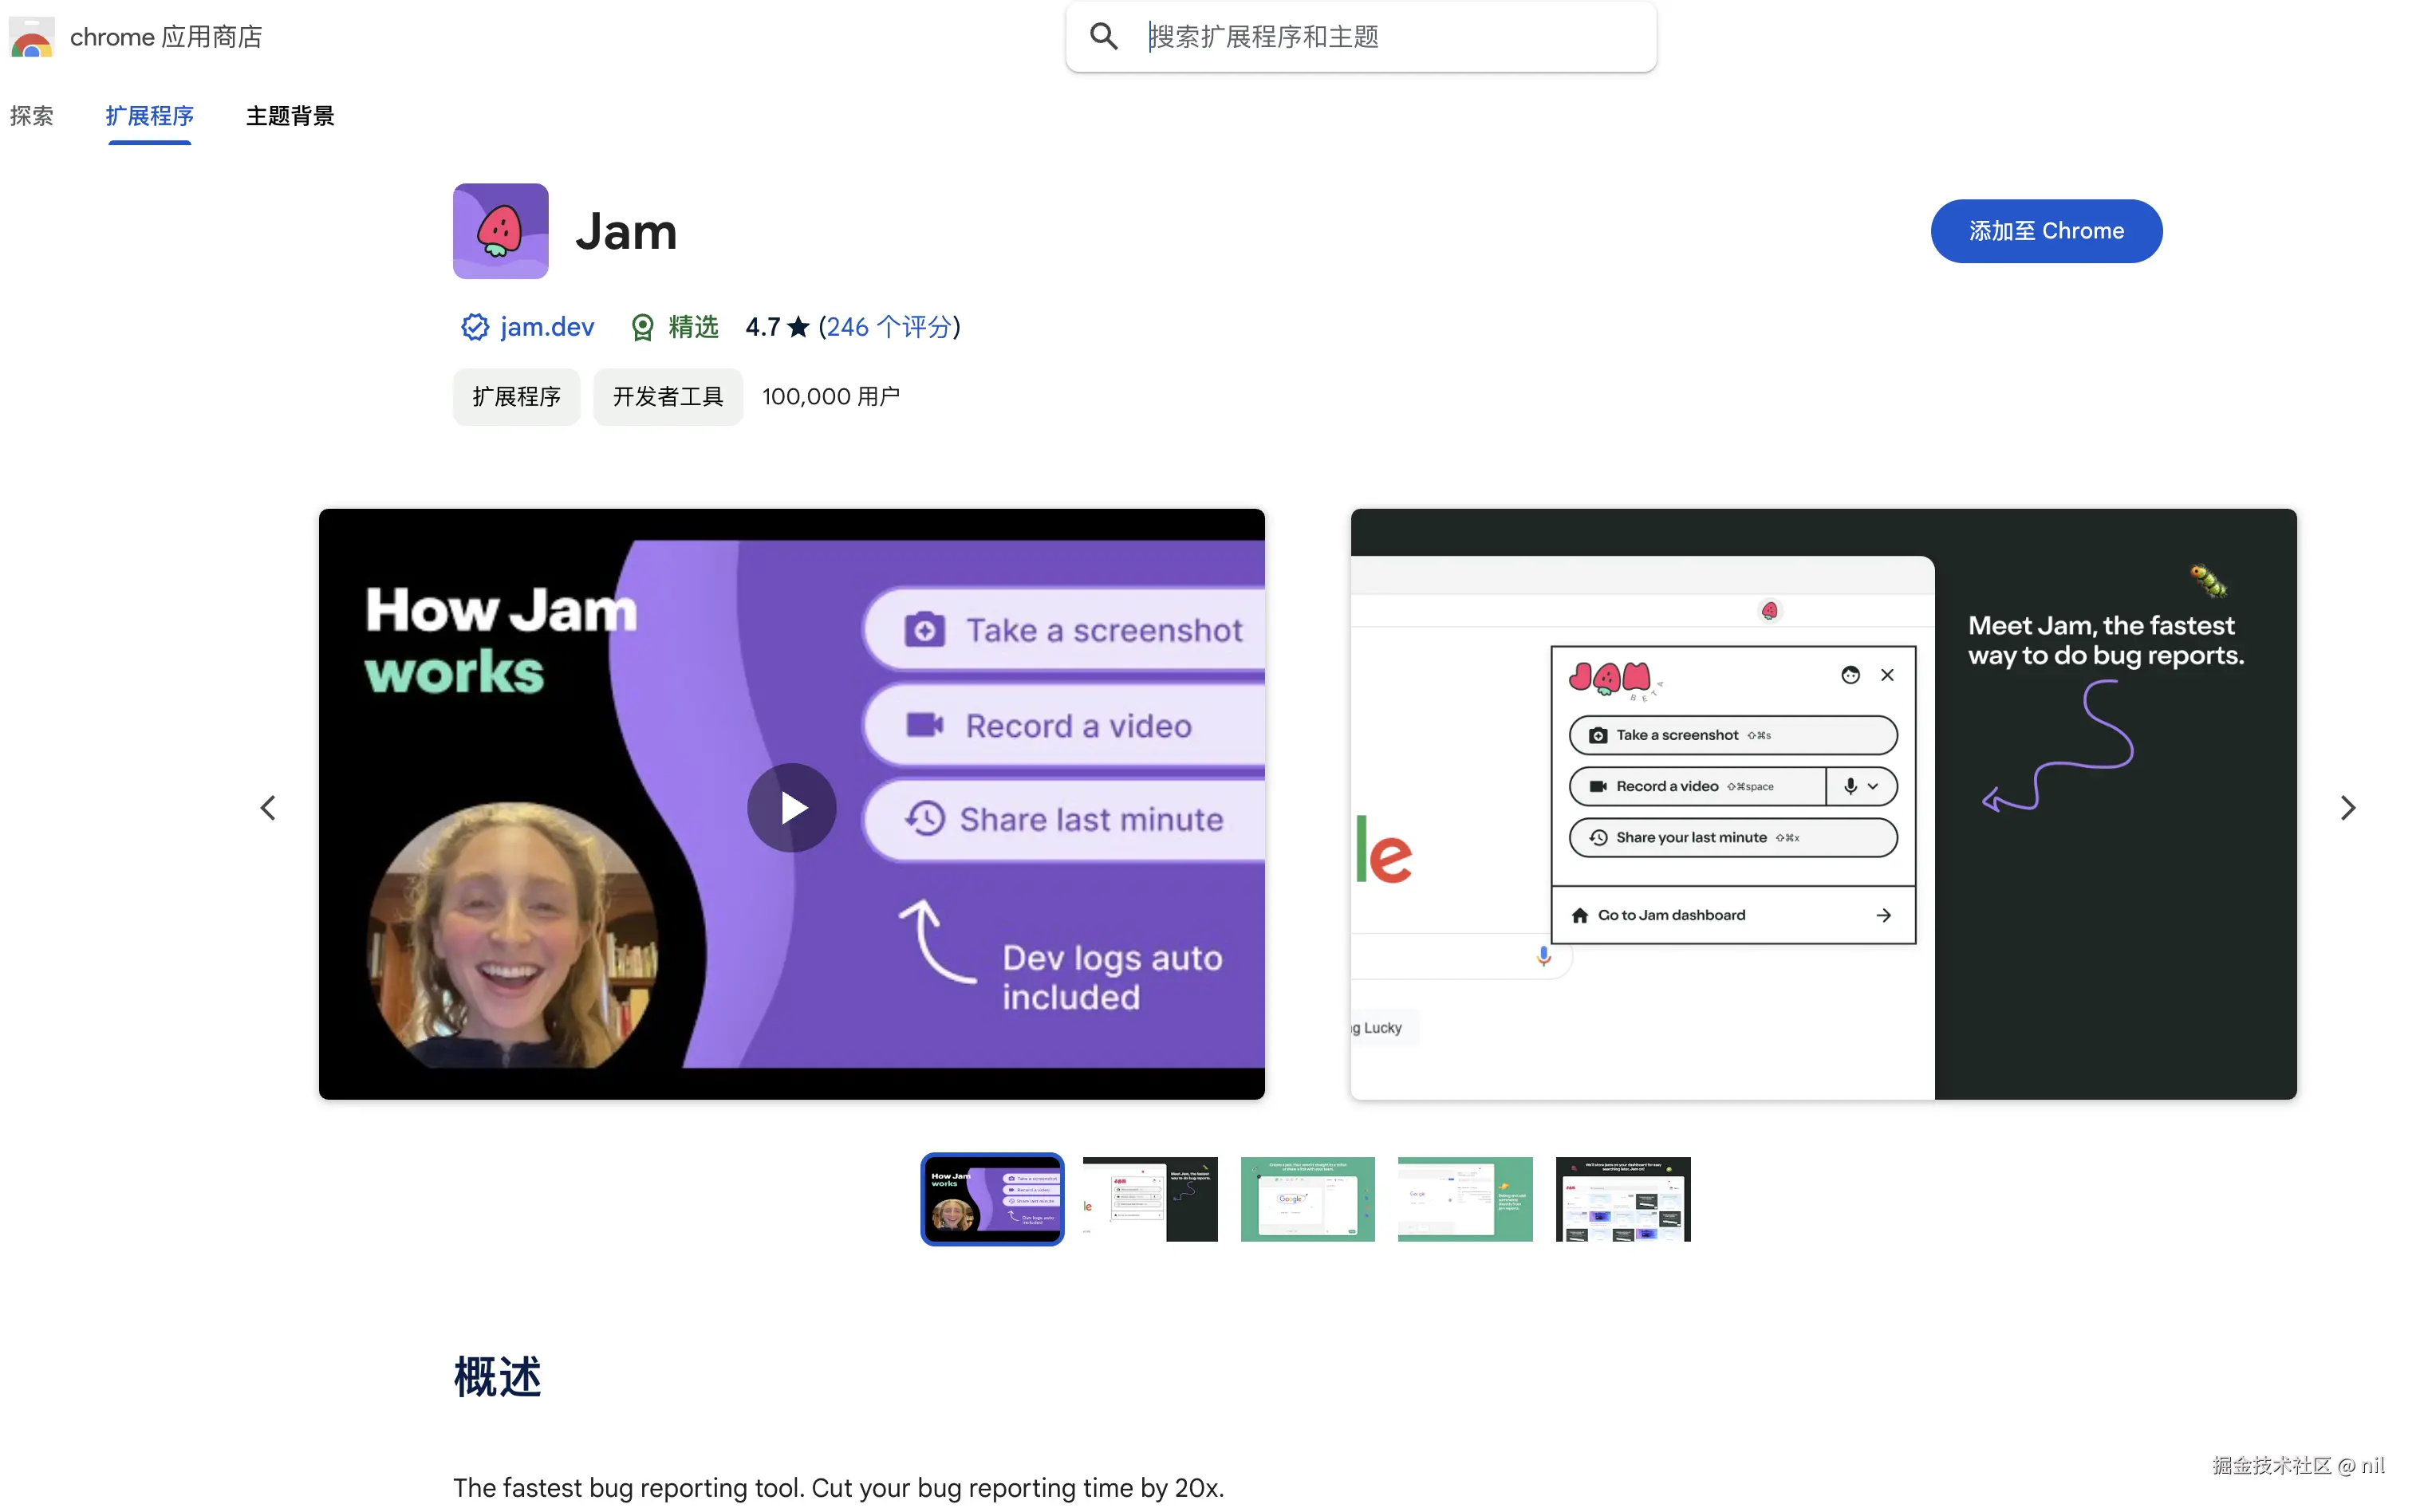
Task: Click the 扩展程序 category chip
Action: click(516, 397)
